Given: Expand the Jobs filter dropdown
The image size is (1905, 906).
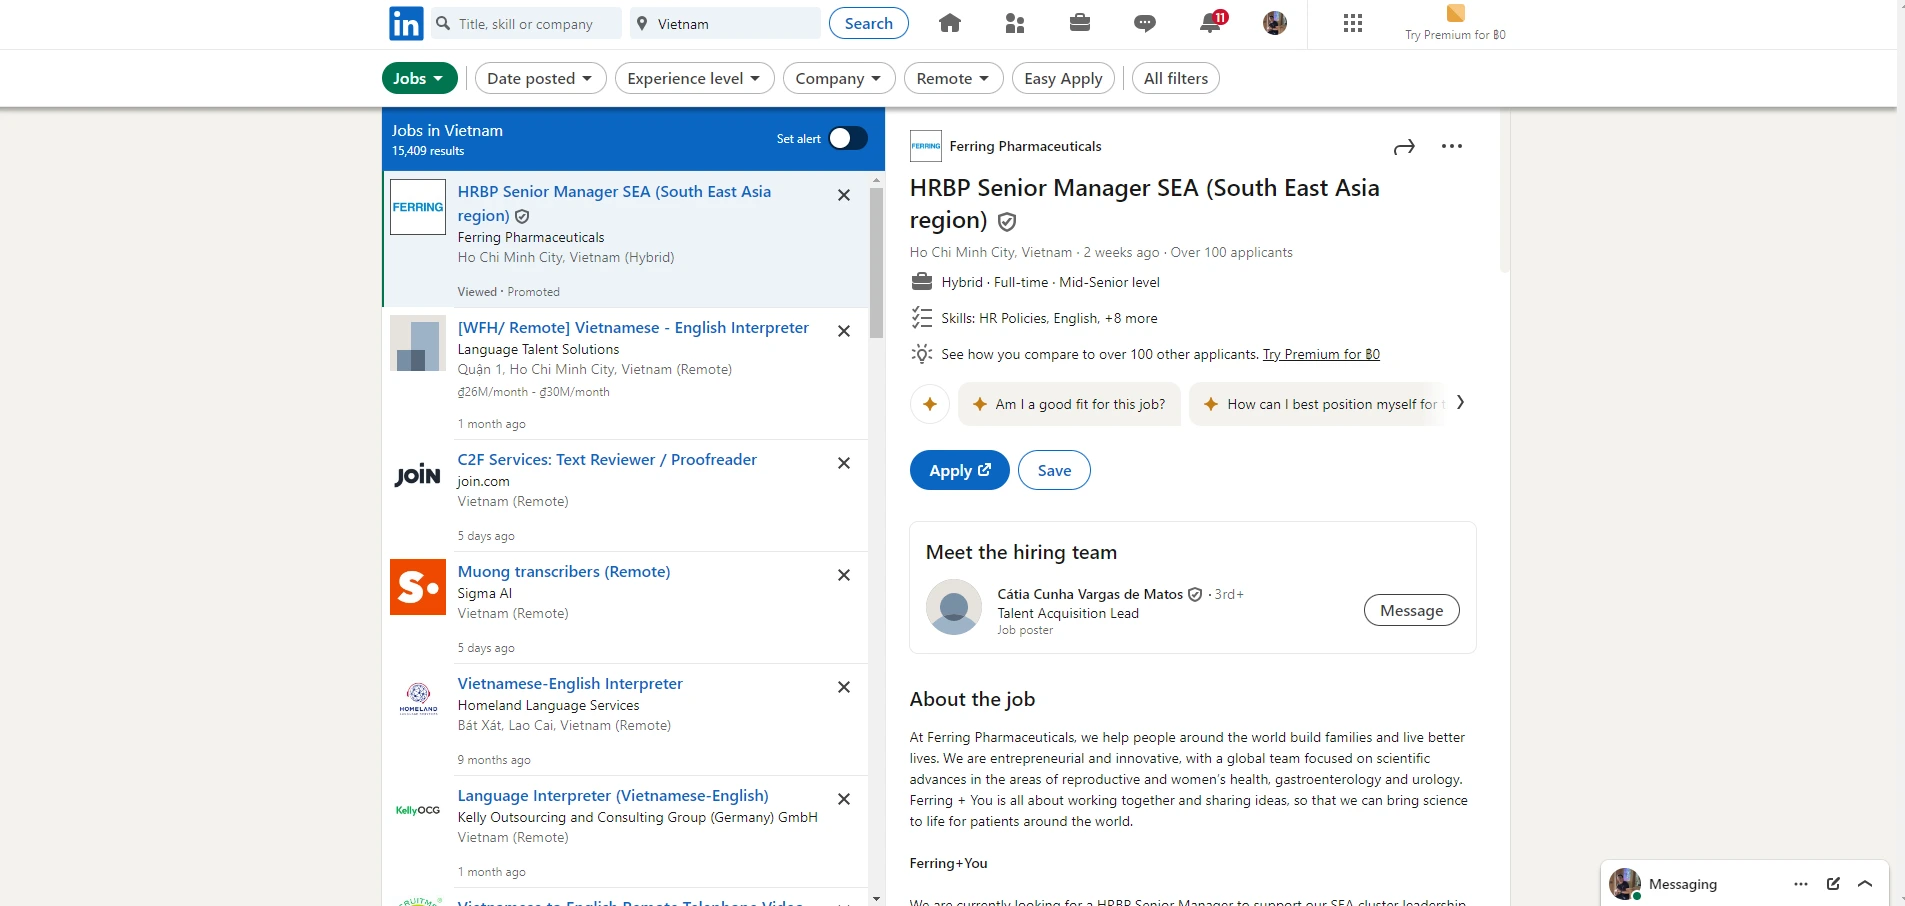Looking at the screenshot, I should (x=420, y=78).
